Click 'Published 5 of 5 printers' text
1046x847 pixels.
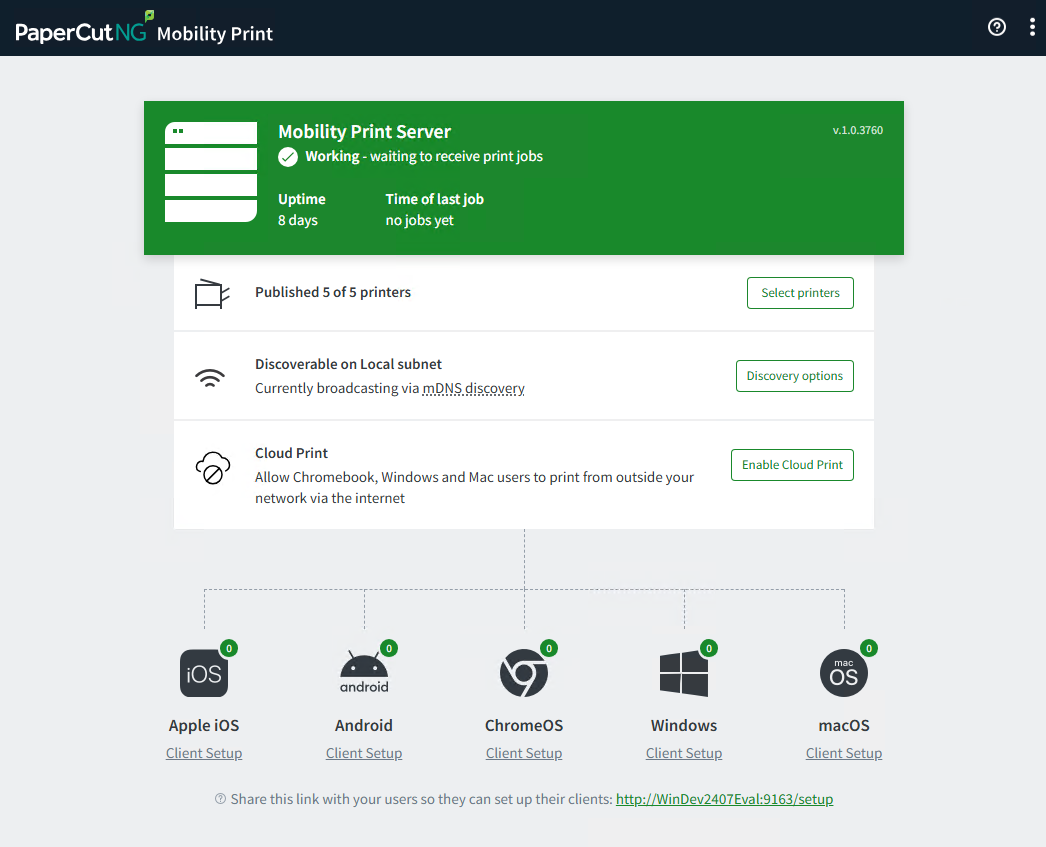point(333,292)
